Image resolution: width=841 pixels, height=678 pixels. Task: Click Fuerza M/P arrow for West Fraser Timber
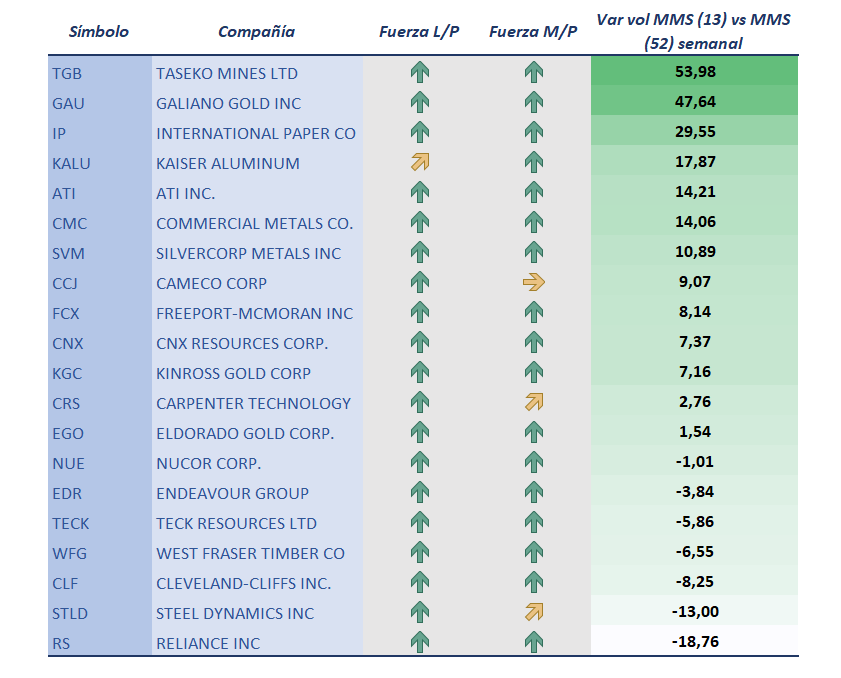(x=534, y=552)
